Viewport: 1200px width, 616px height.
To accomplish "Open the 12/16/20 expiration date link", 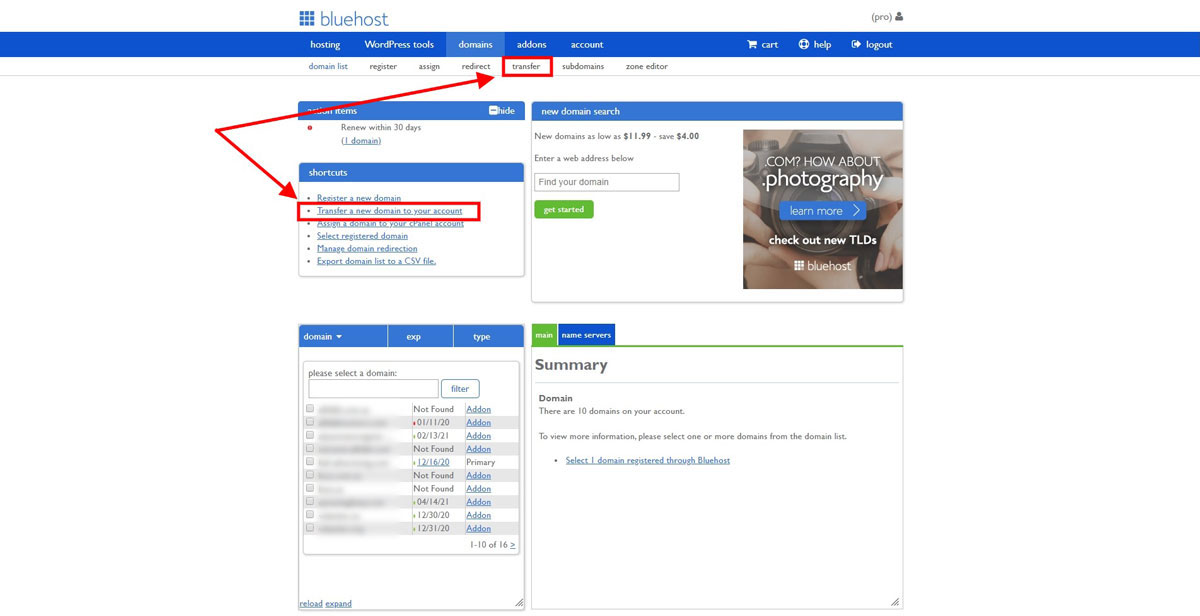I will point(433,462).
